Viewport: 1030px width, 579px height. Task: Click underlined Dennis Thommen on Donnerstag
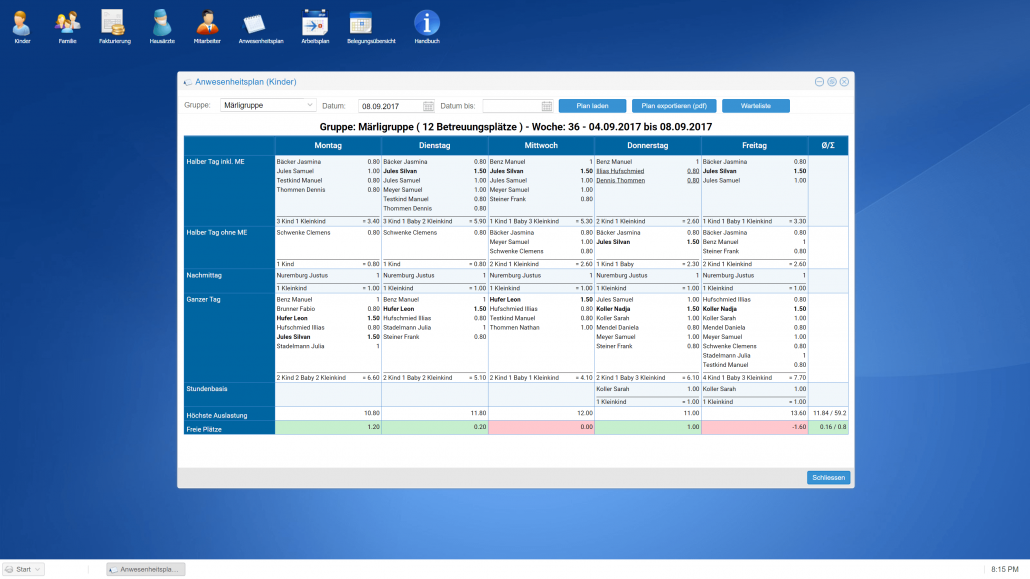pos(621,180)
